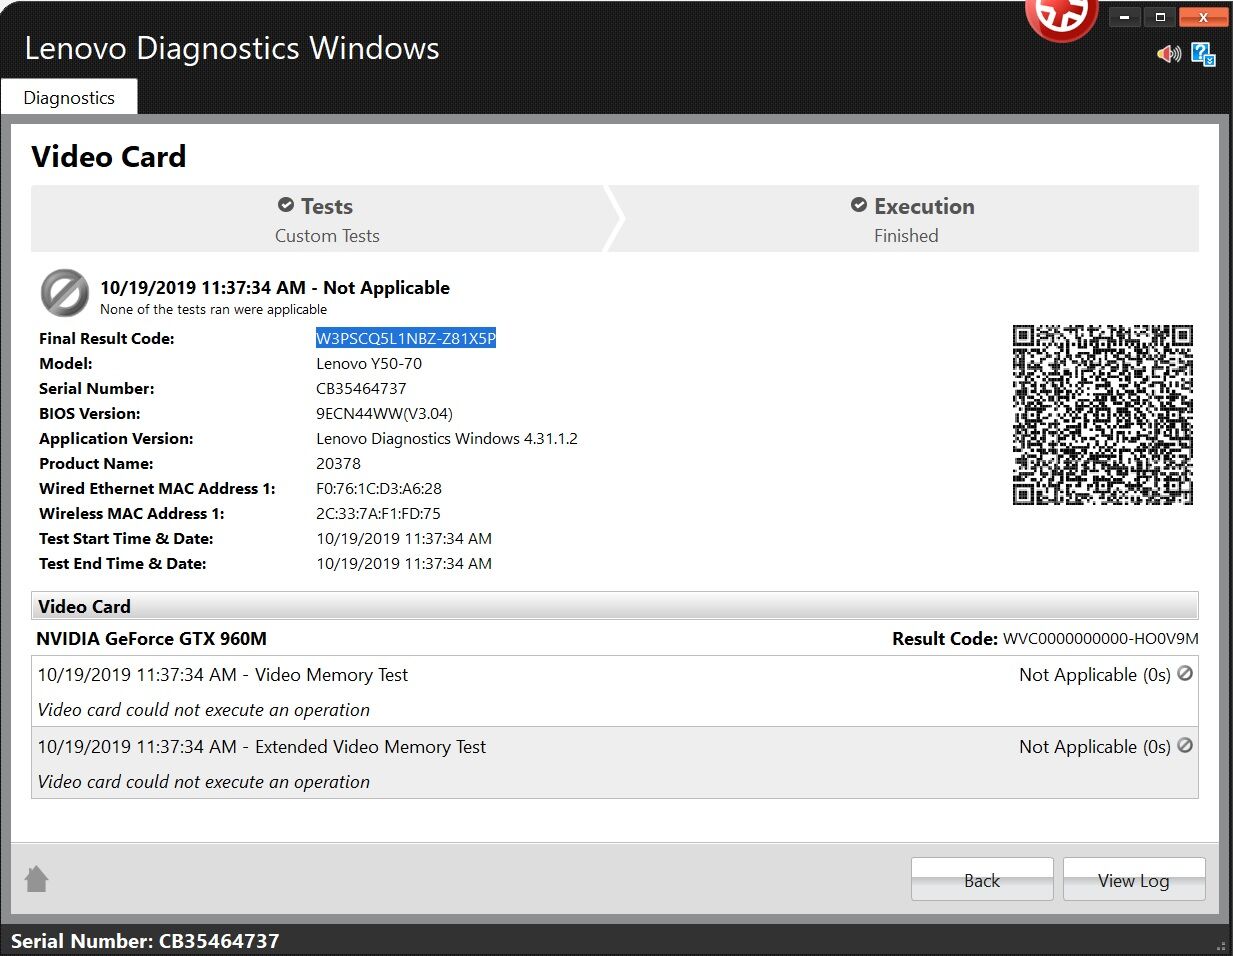Select the Video Memory Test row
Image resolution: width=1233 pixels, height=956 pixels.
615,691
